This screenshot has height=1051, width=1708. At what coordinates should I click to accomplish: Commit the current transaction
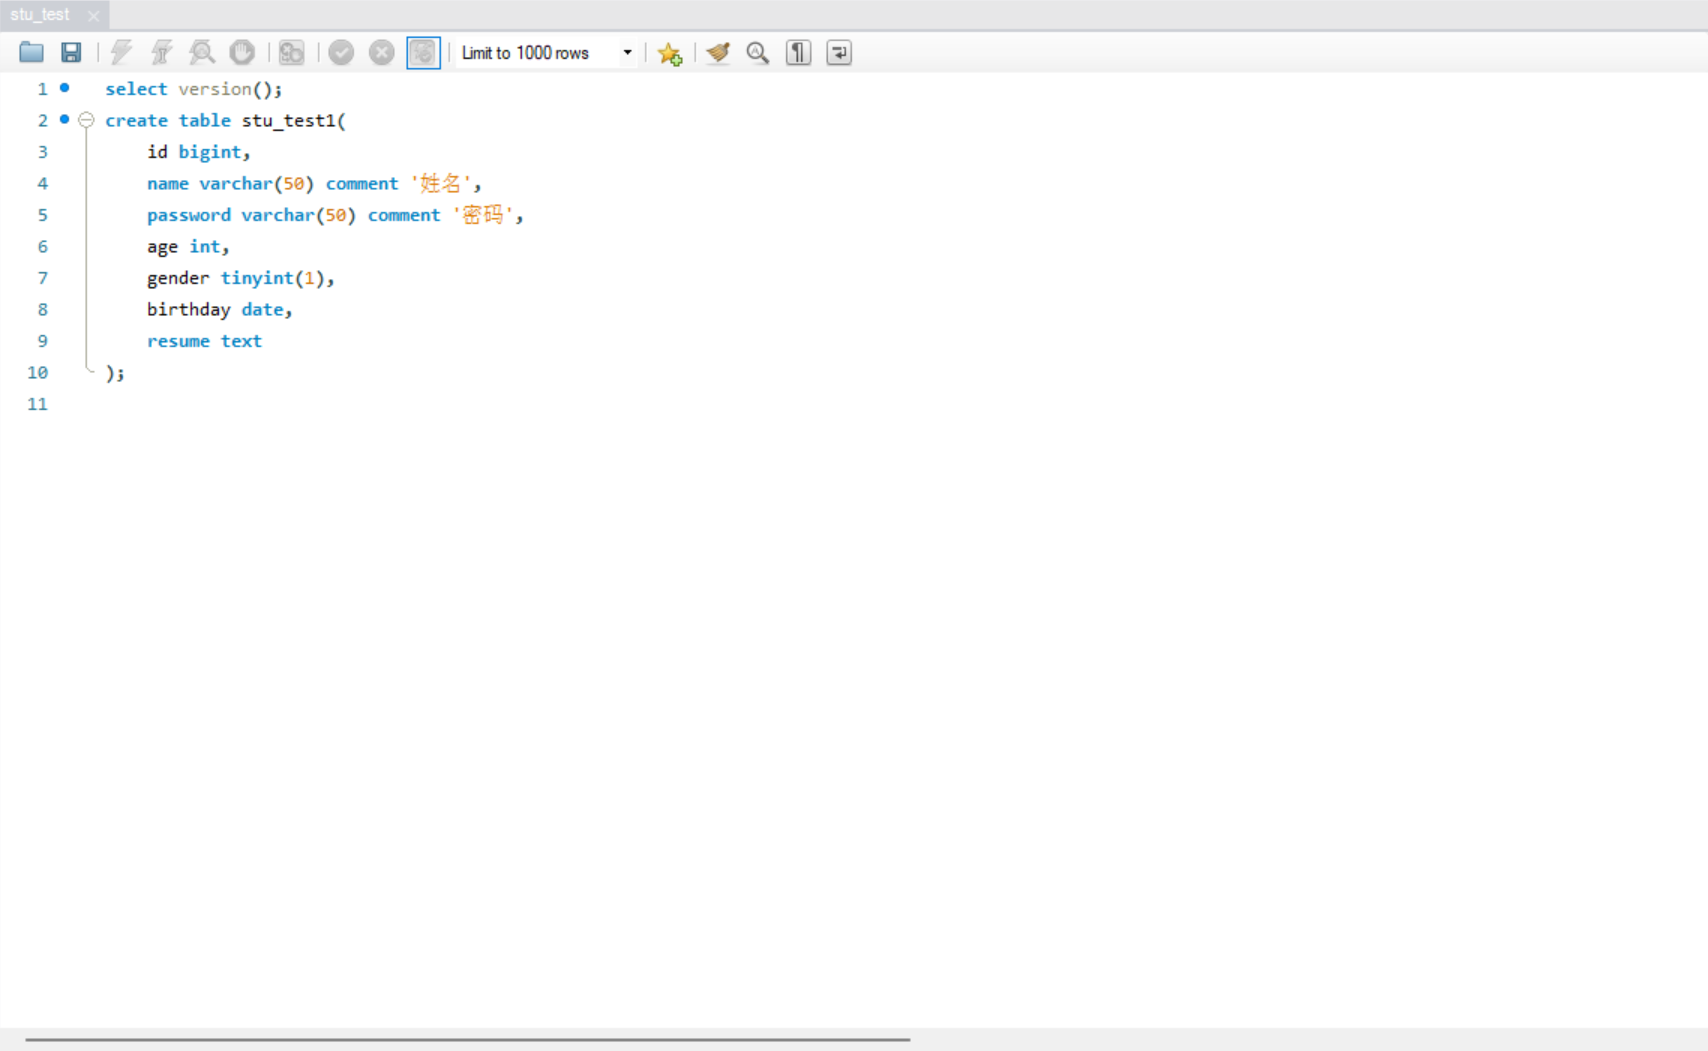pos(341,52)
